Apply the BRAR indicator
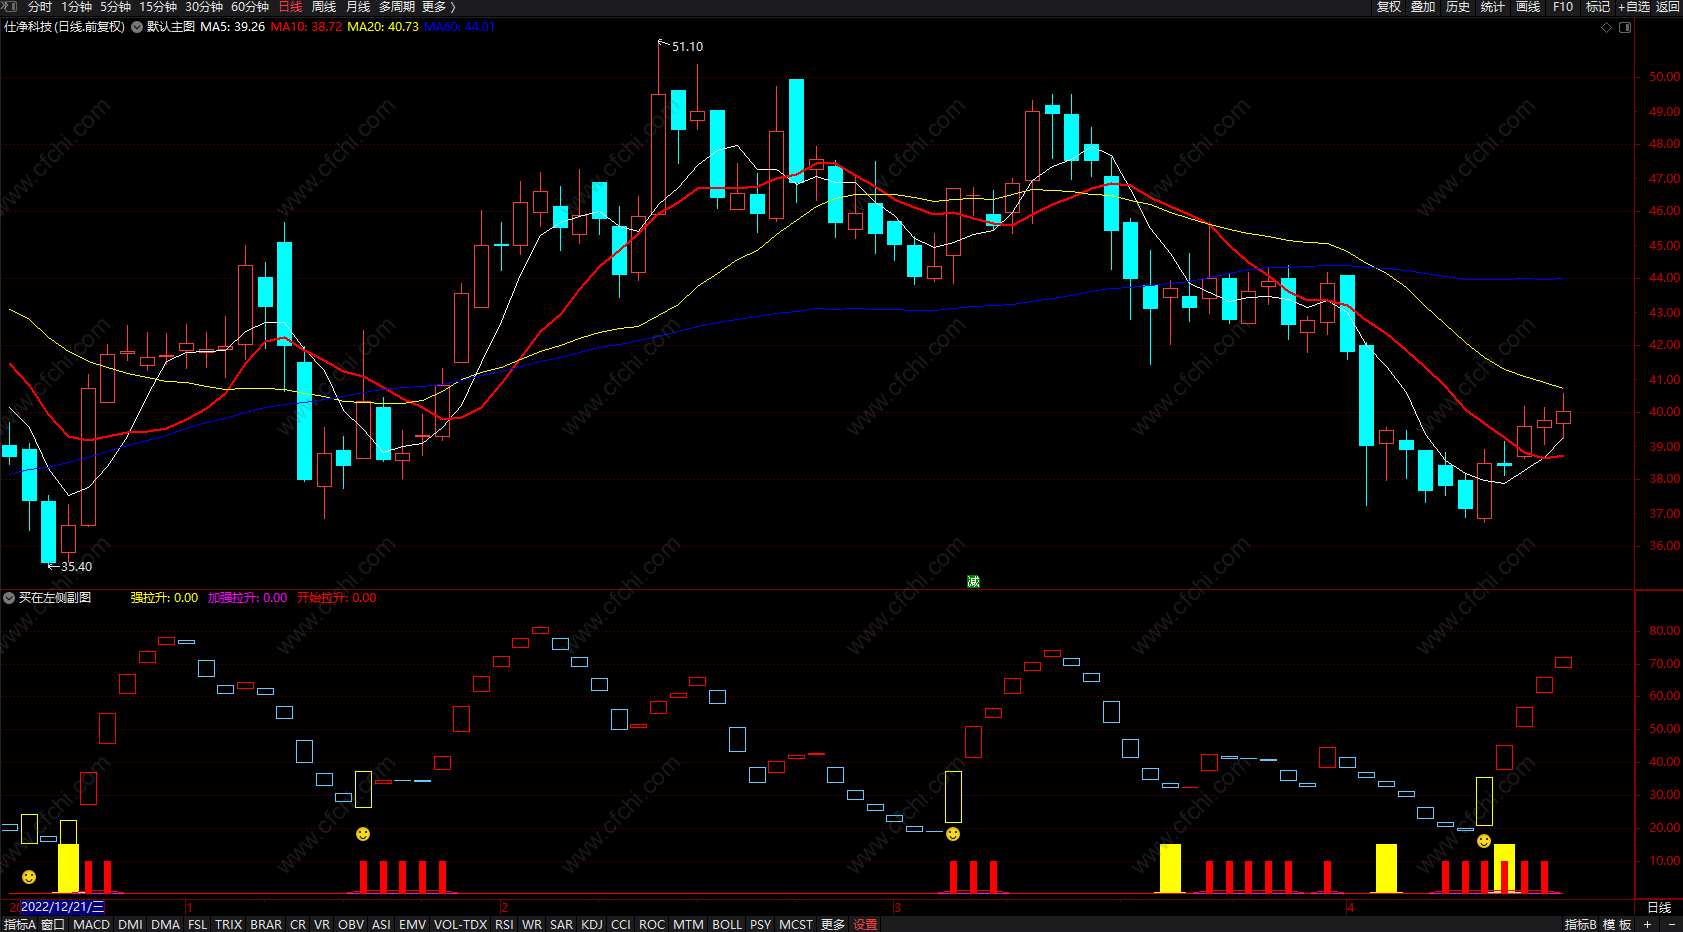 click(266, 925)
